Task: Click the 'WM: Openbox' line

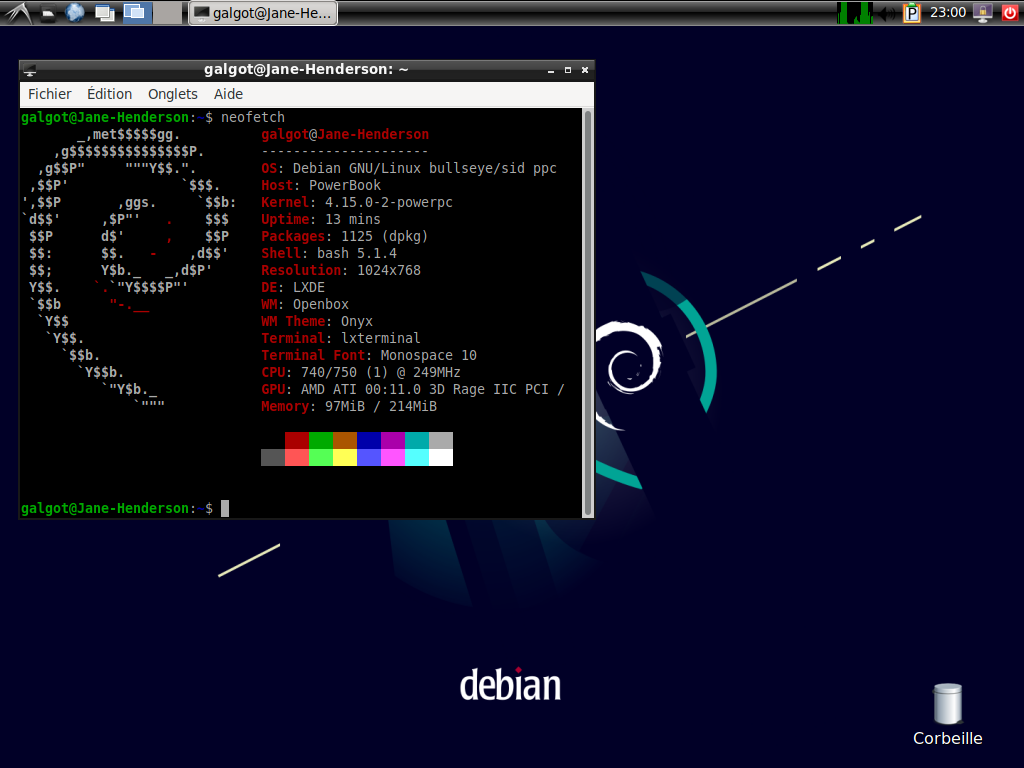Action: coord(305,304)
